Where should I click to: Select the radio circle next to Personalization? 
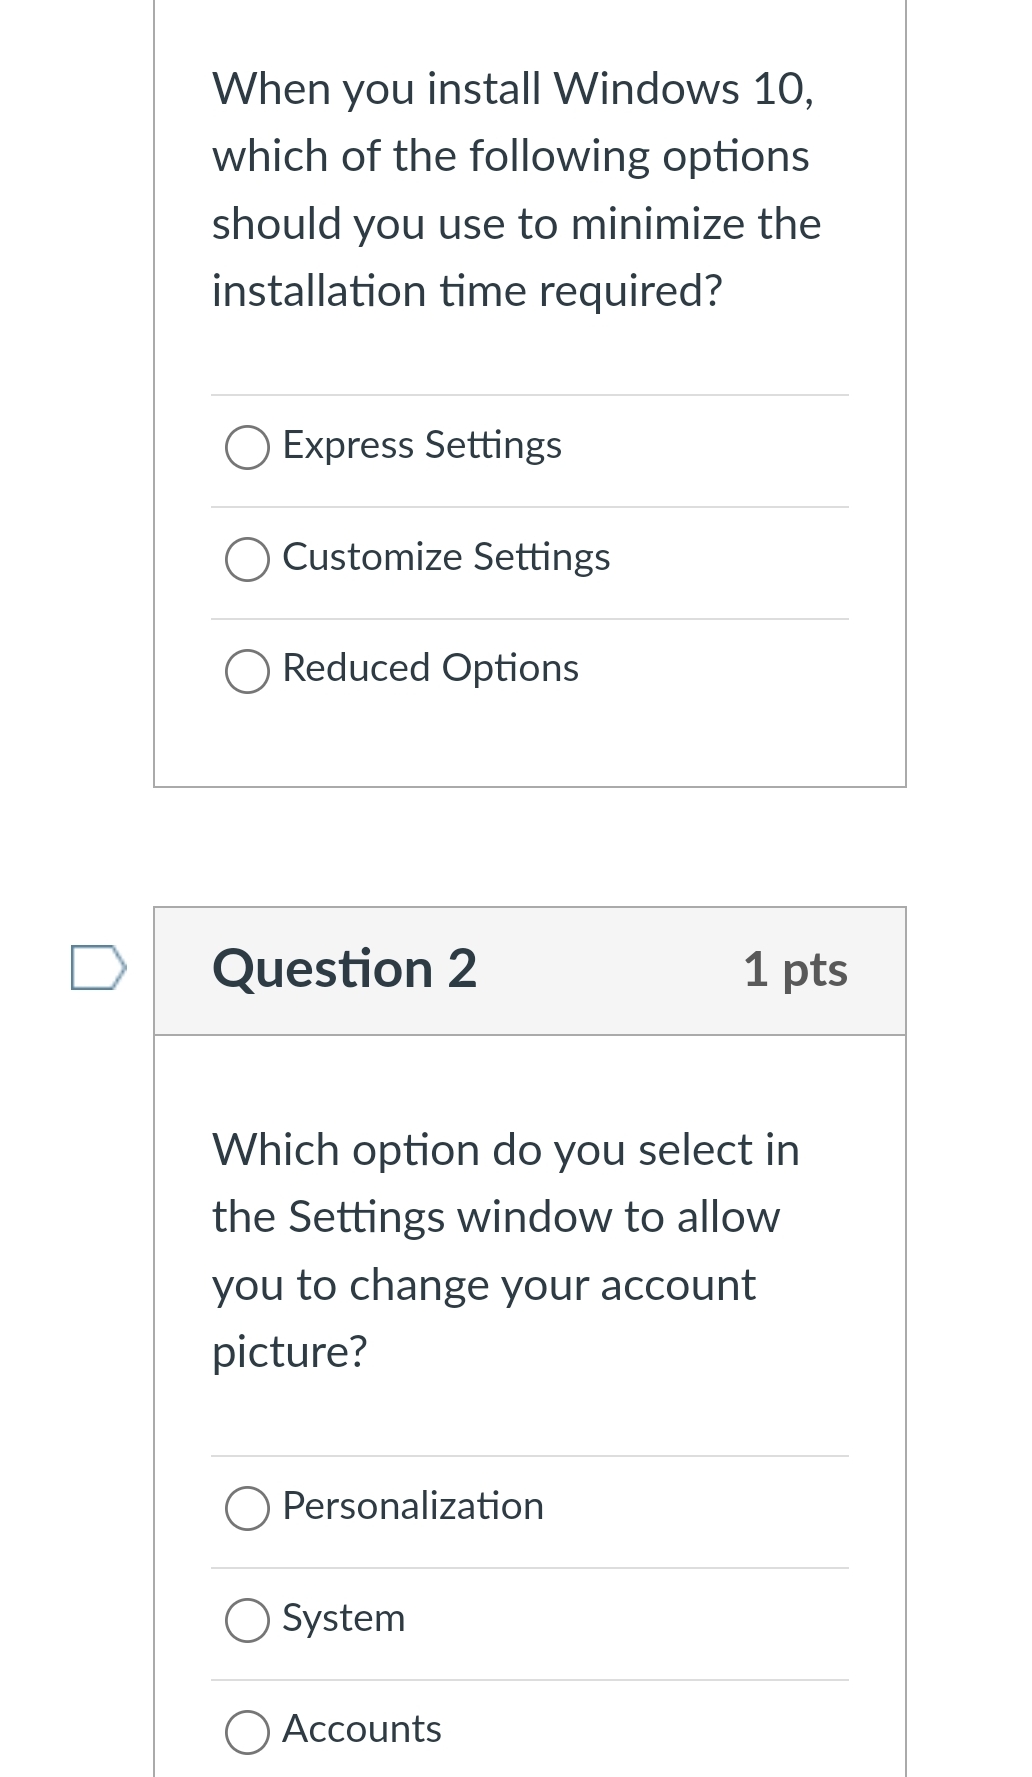tap(246, 1507)
